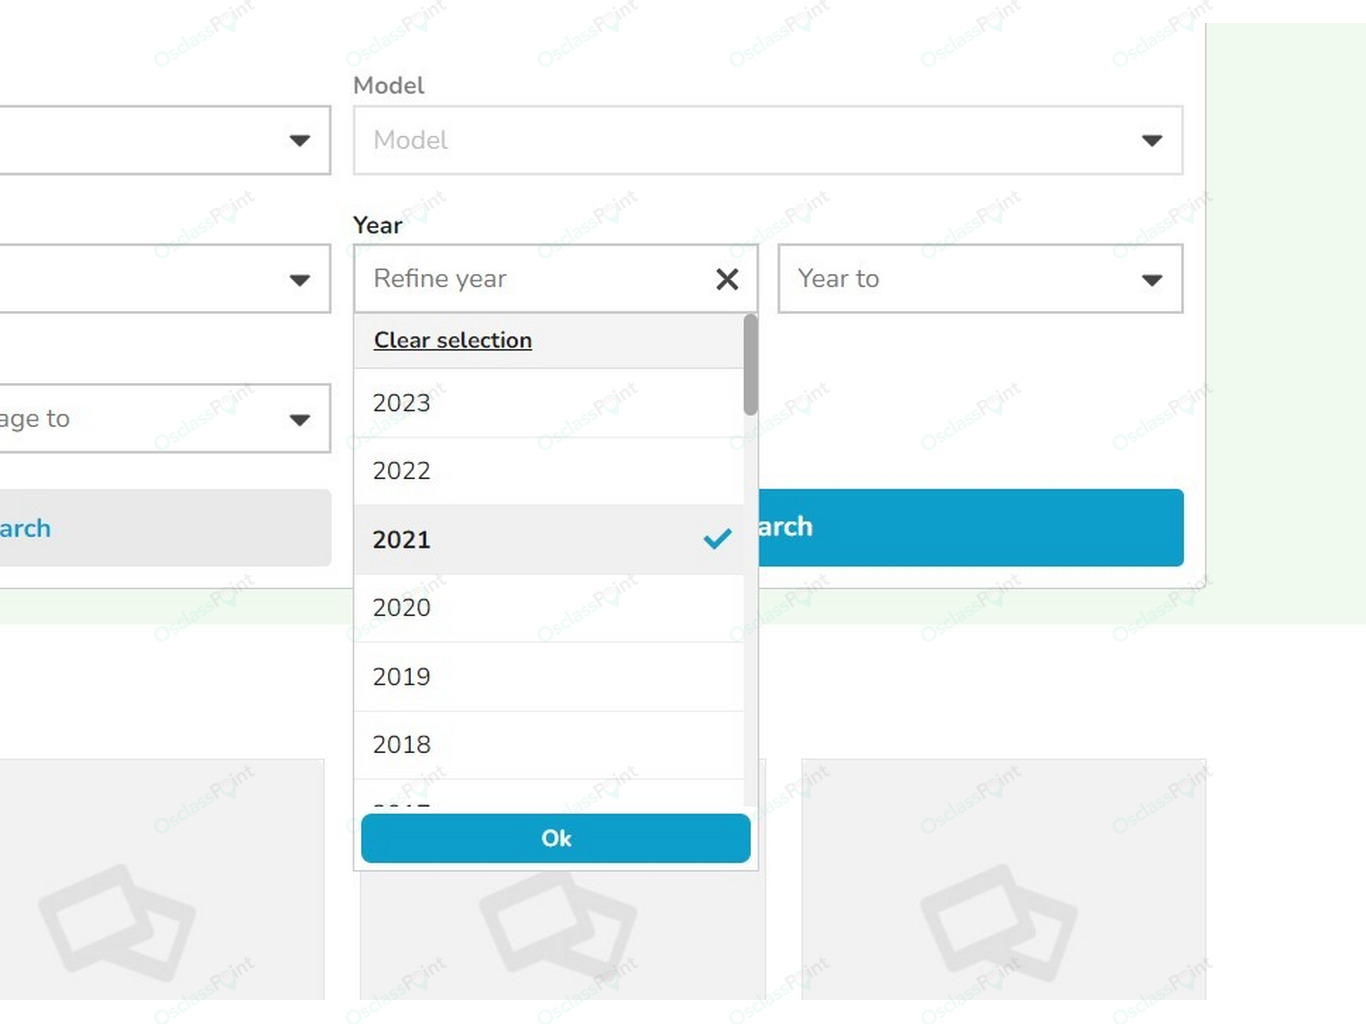The height and width of the screenshot is (1024, 1366).
Task: Pick 2020 from the year options
Action: coord(549,608)
